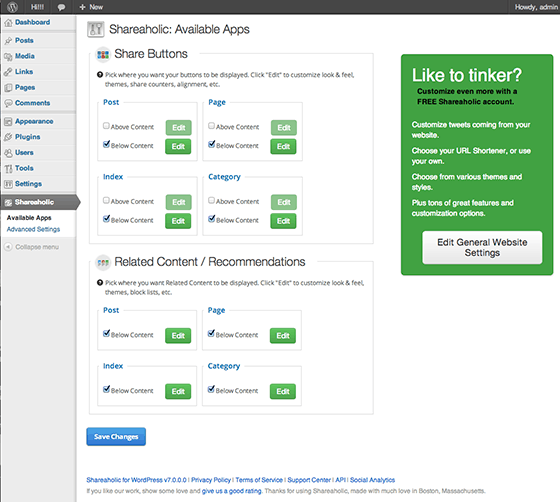Click the give us a good rating link
The height and width of the screenshot is (502, 560).
232,491
